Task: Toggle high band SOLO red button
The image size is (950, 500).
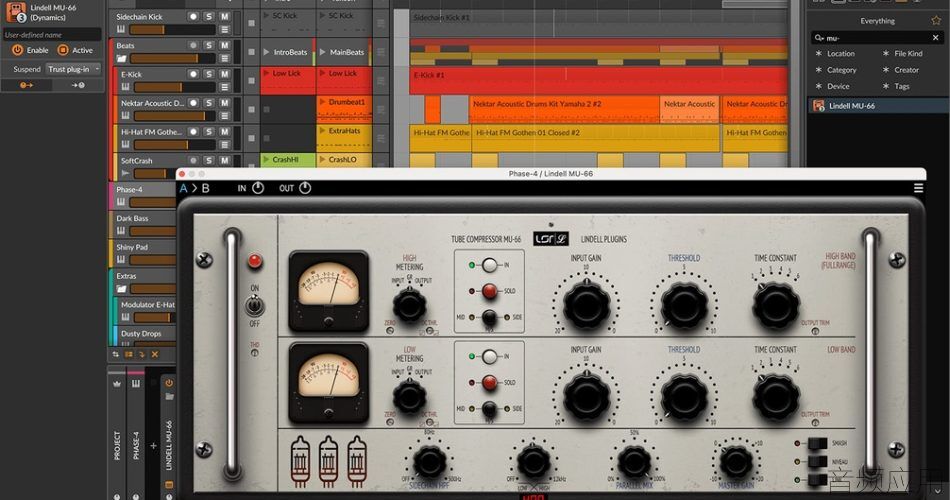Action: click(490, 291)
